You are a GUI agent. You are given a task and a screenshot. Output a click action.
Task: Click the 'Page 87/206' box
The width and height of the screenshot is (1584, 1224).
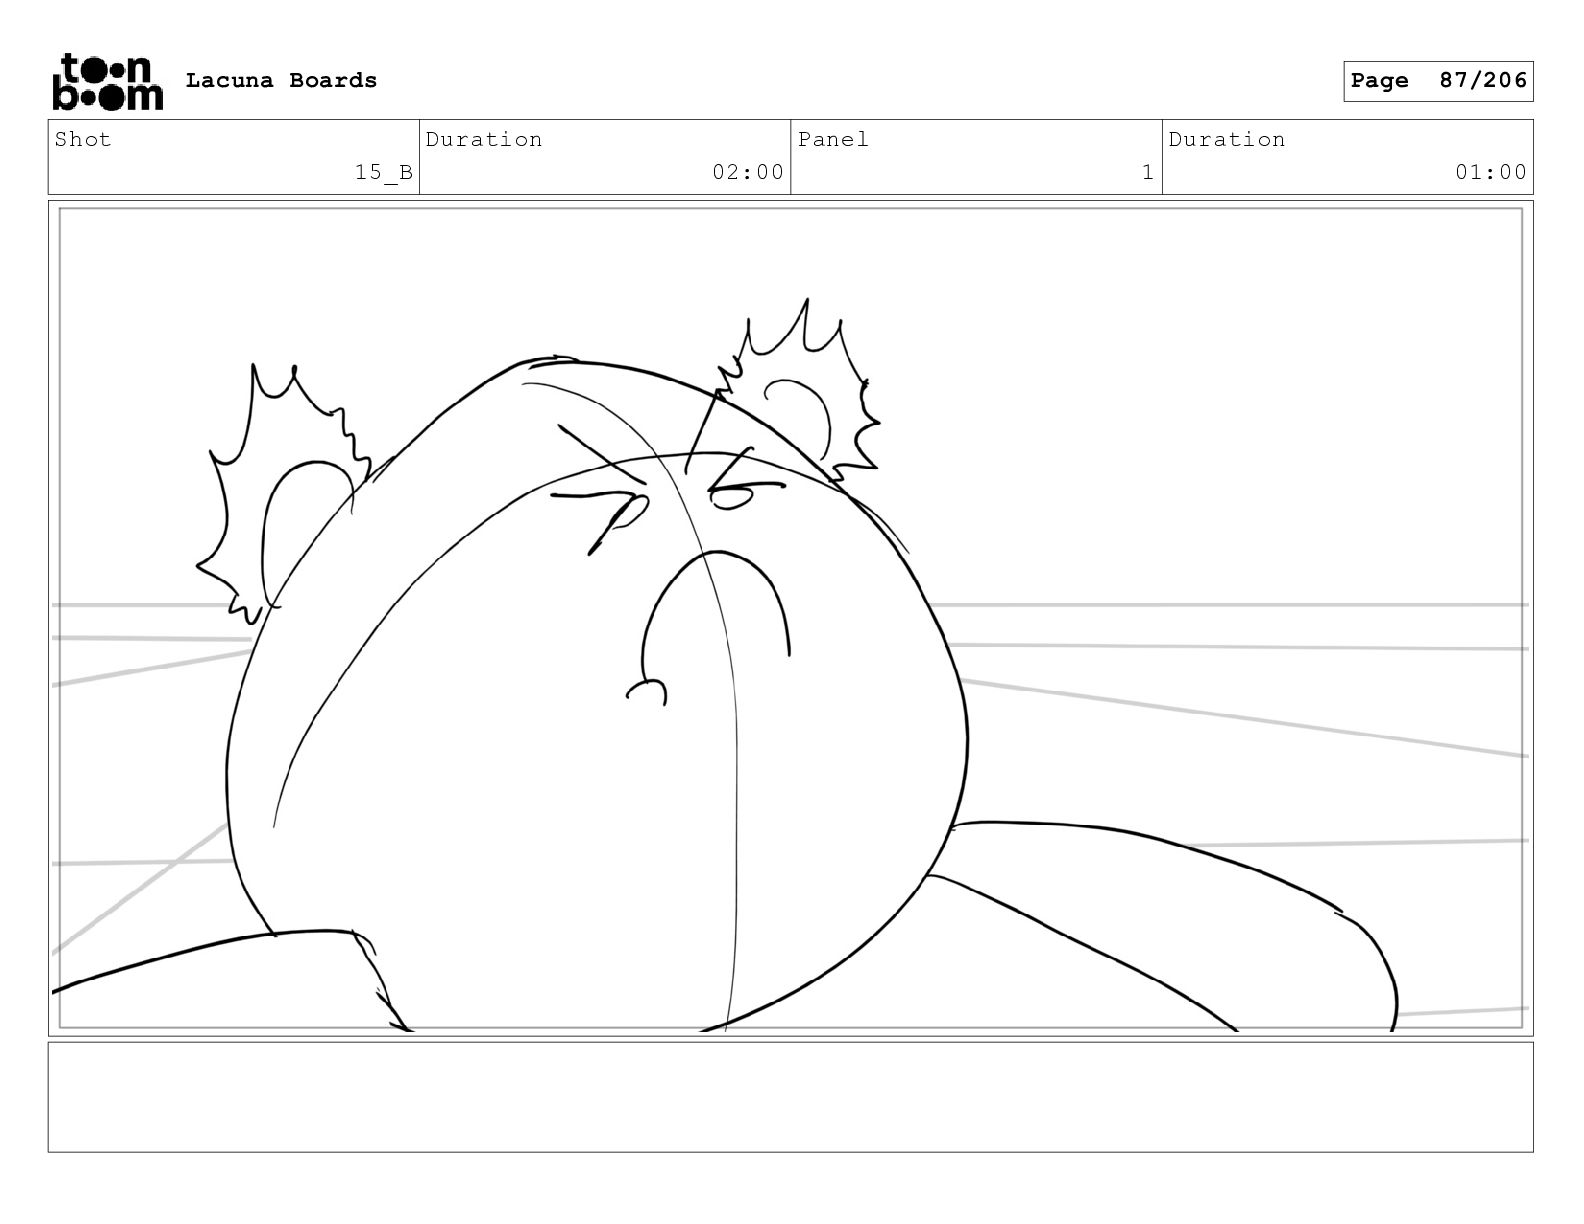(x=1438, y=81)
